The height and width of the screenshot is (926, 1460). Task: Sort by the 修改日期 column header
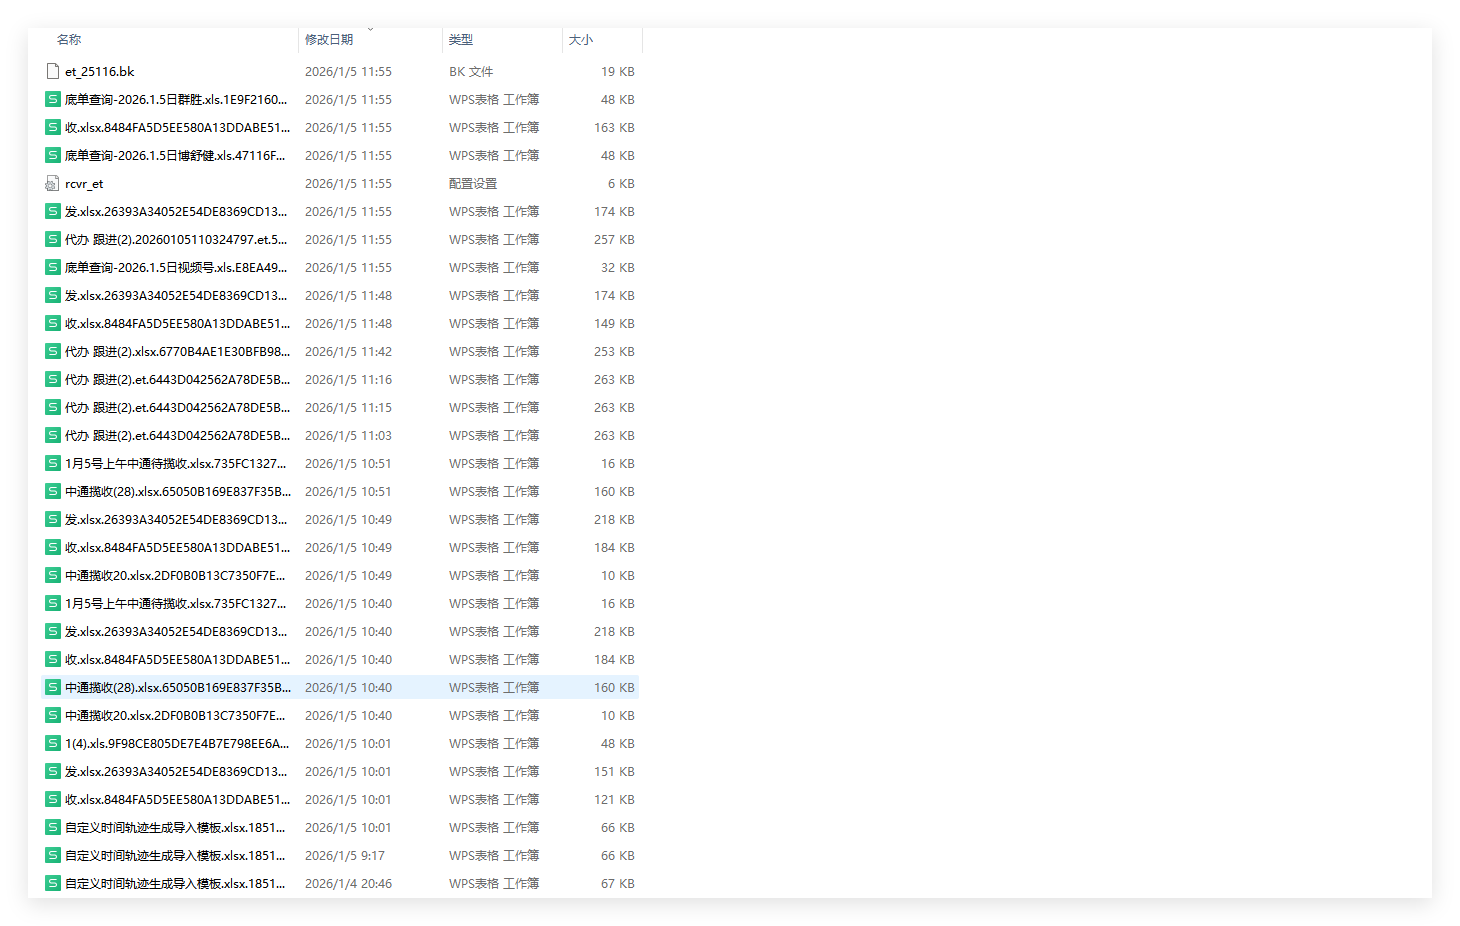pyautogui.click(x=329, y=40)
